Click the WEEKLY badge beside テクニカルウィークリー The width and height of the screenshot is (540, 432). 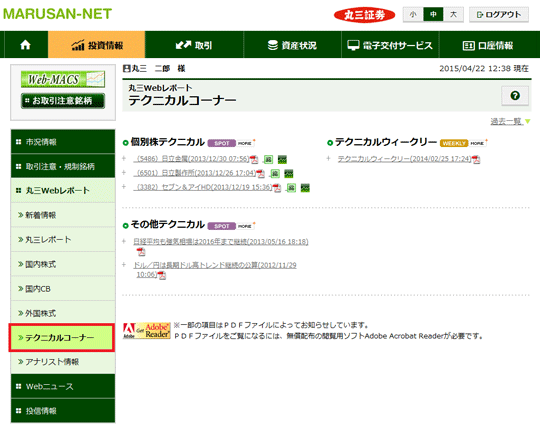click(x=454, y=143)
